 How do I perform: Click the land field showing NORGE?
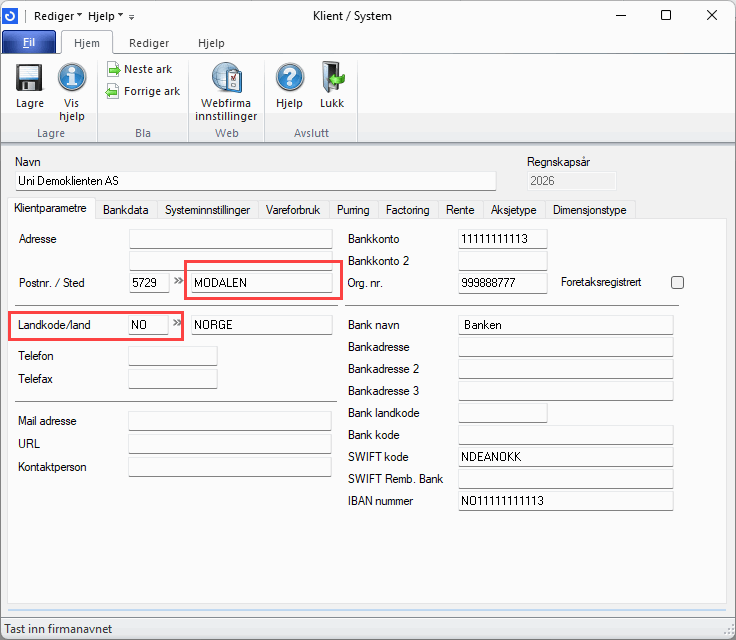pyautogui.click(x=262, y=325)
